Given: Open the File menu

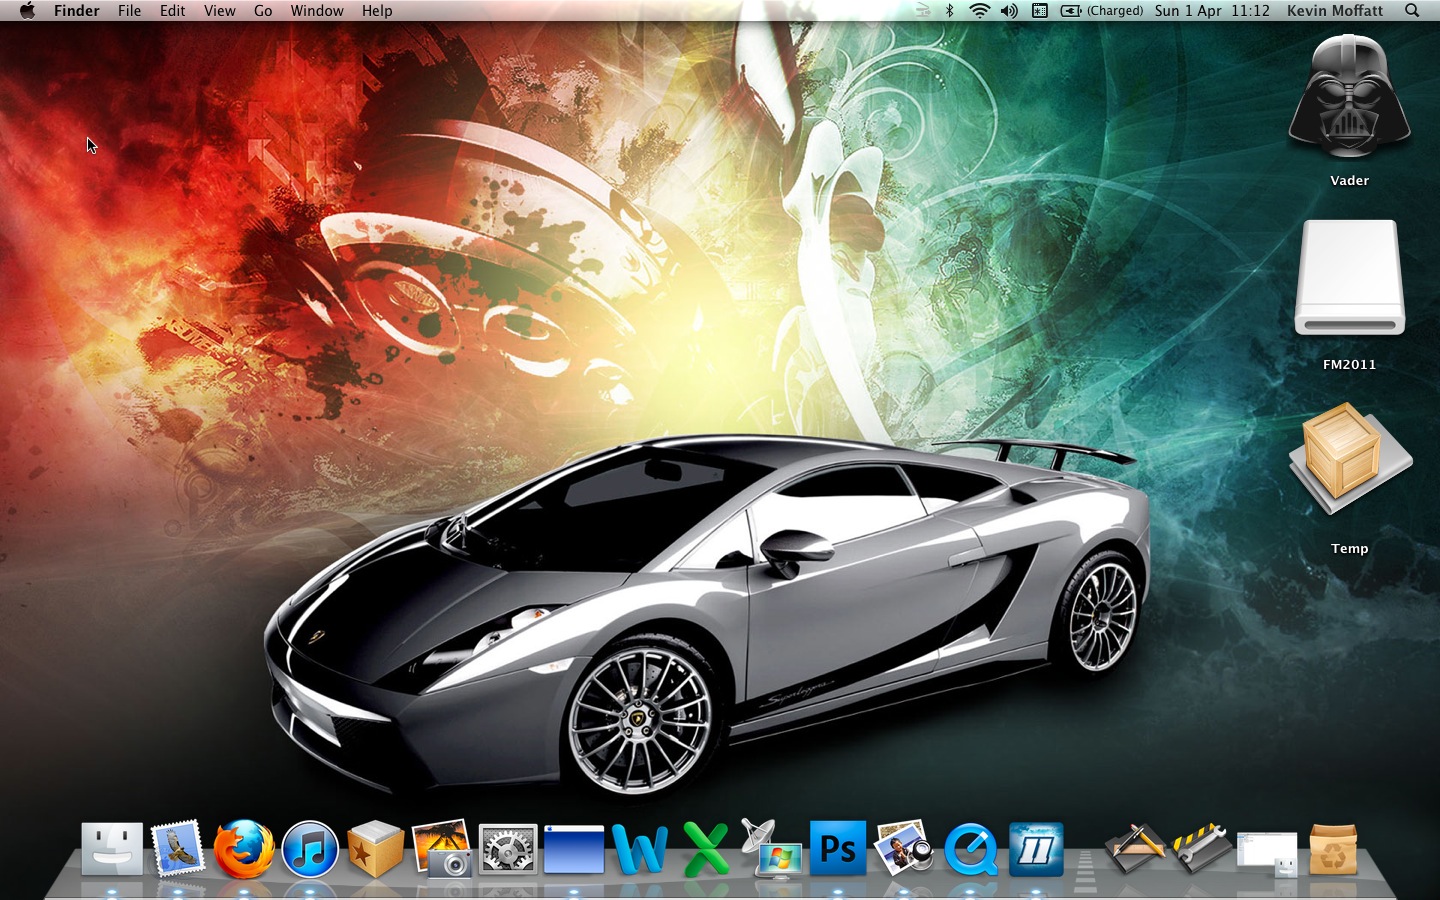Looking at the screenshot, I should click(129, 11).
